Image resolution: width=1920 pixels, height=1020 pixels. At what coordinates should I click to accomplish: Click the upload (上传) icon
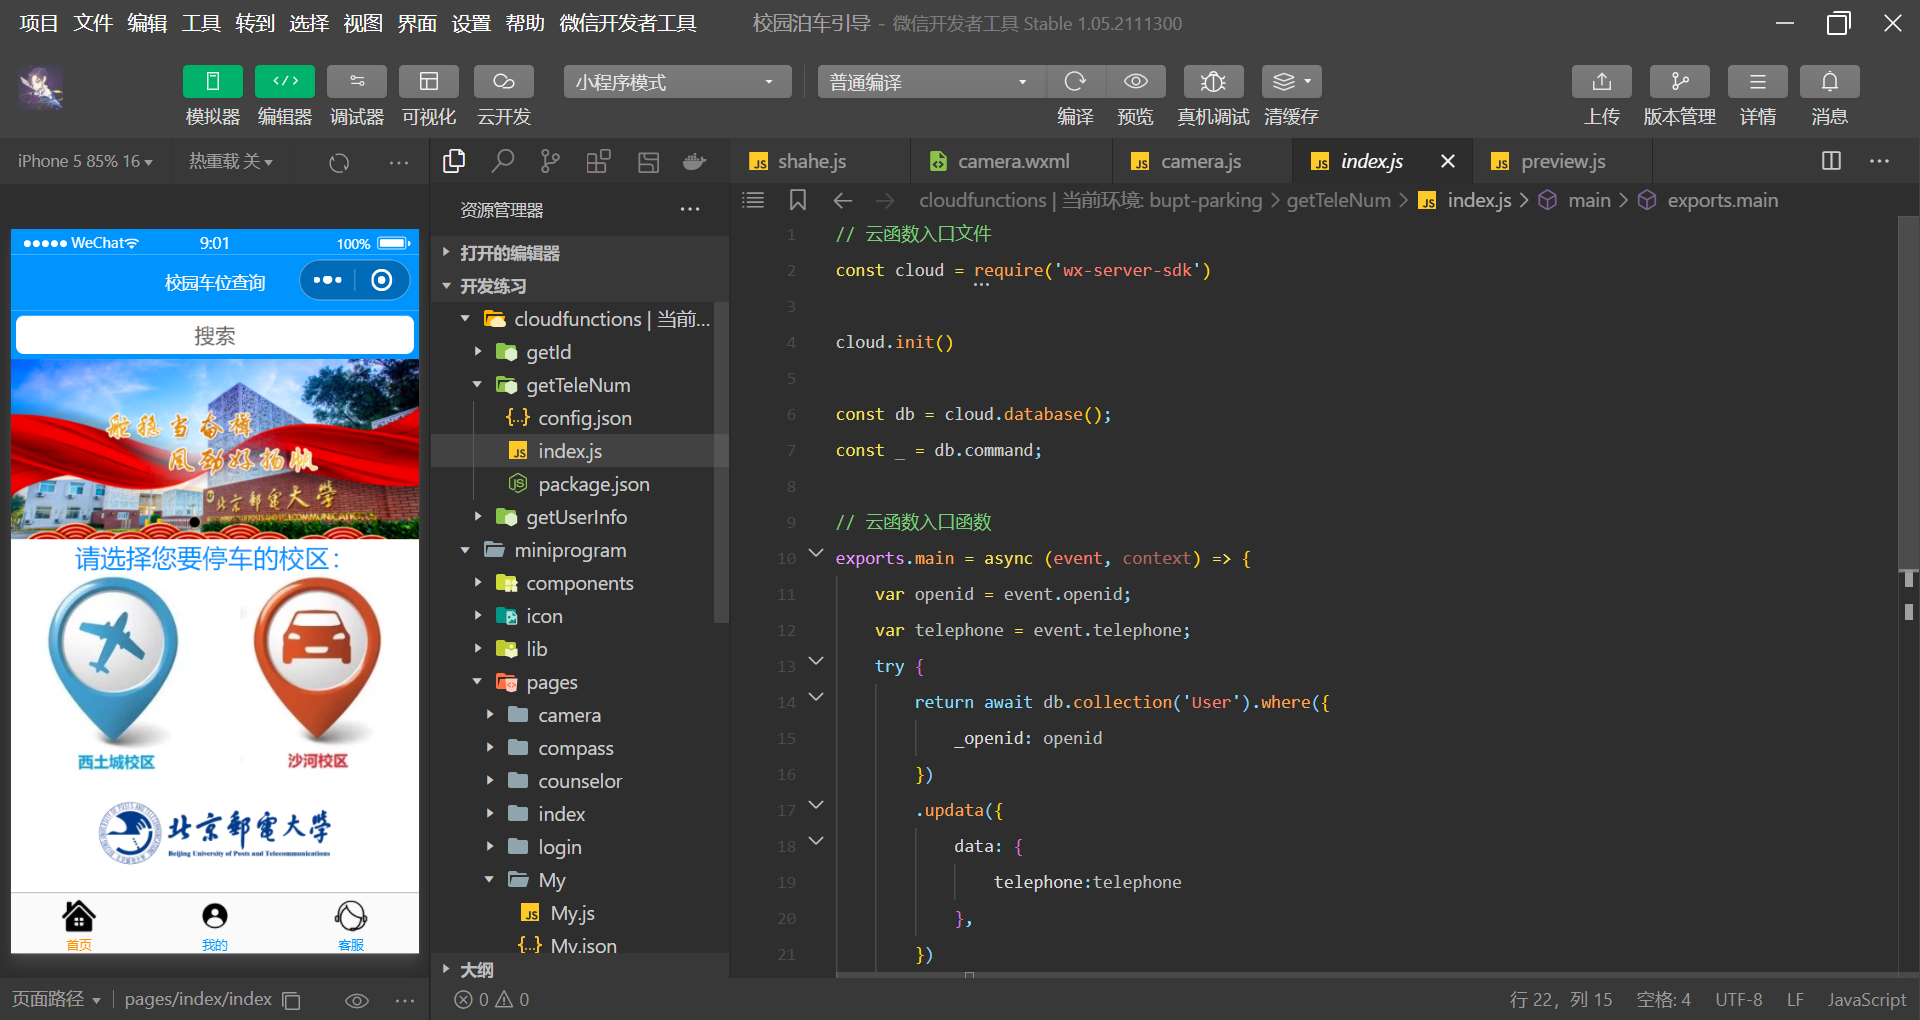(1602, 82)
